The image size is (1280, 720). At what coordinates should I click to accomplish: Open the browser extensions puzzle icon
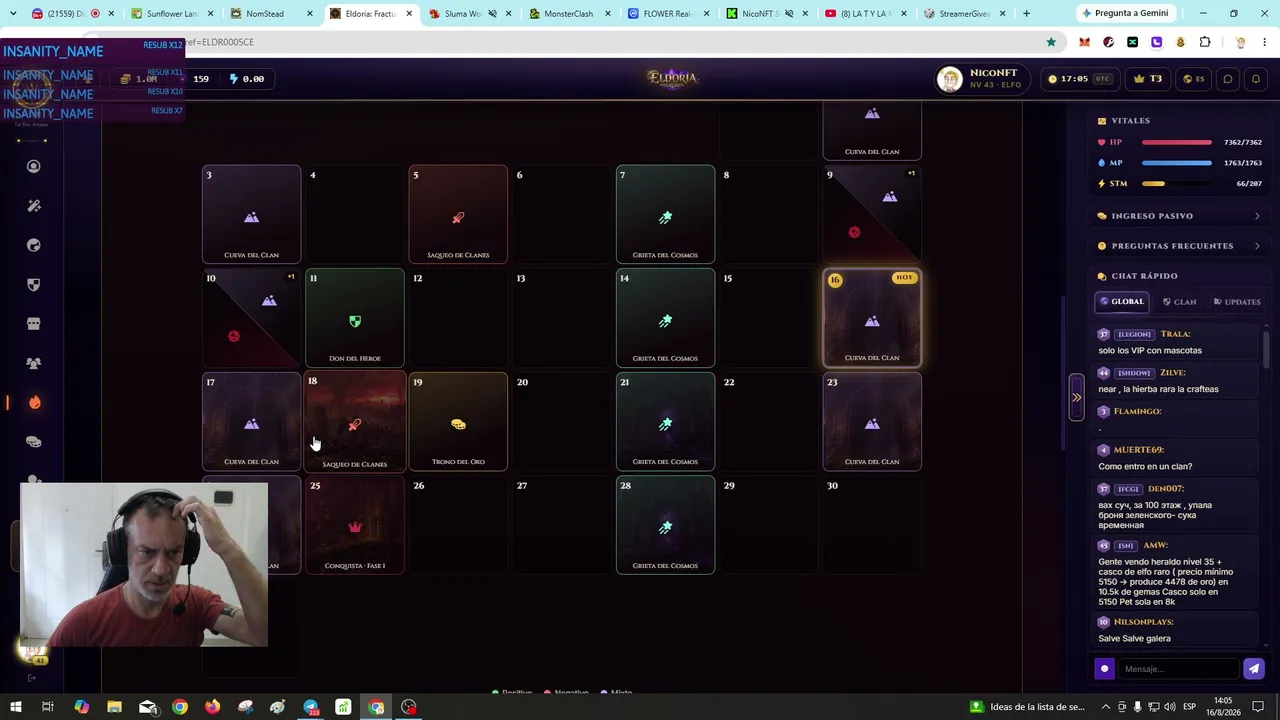click(1205, 42)
